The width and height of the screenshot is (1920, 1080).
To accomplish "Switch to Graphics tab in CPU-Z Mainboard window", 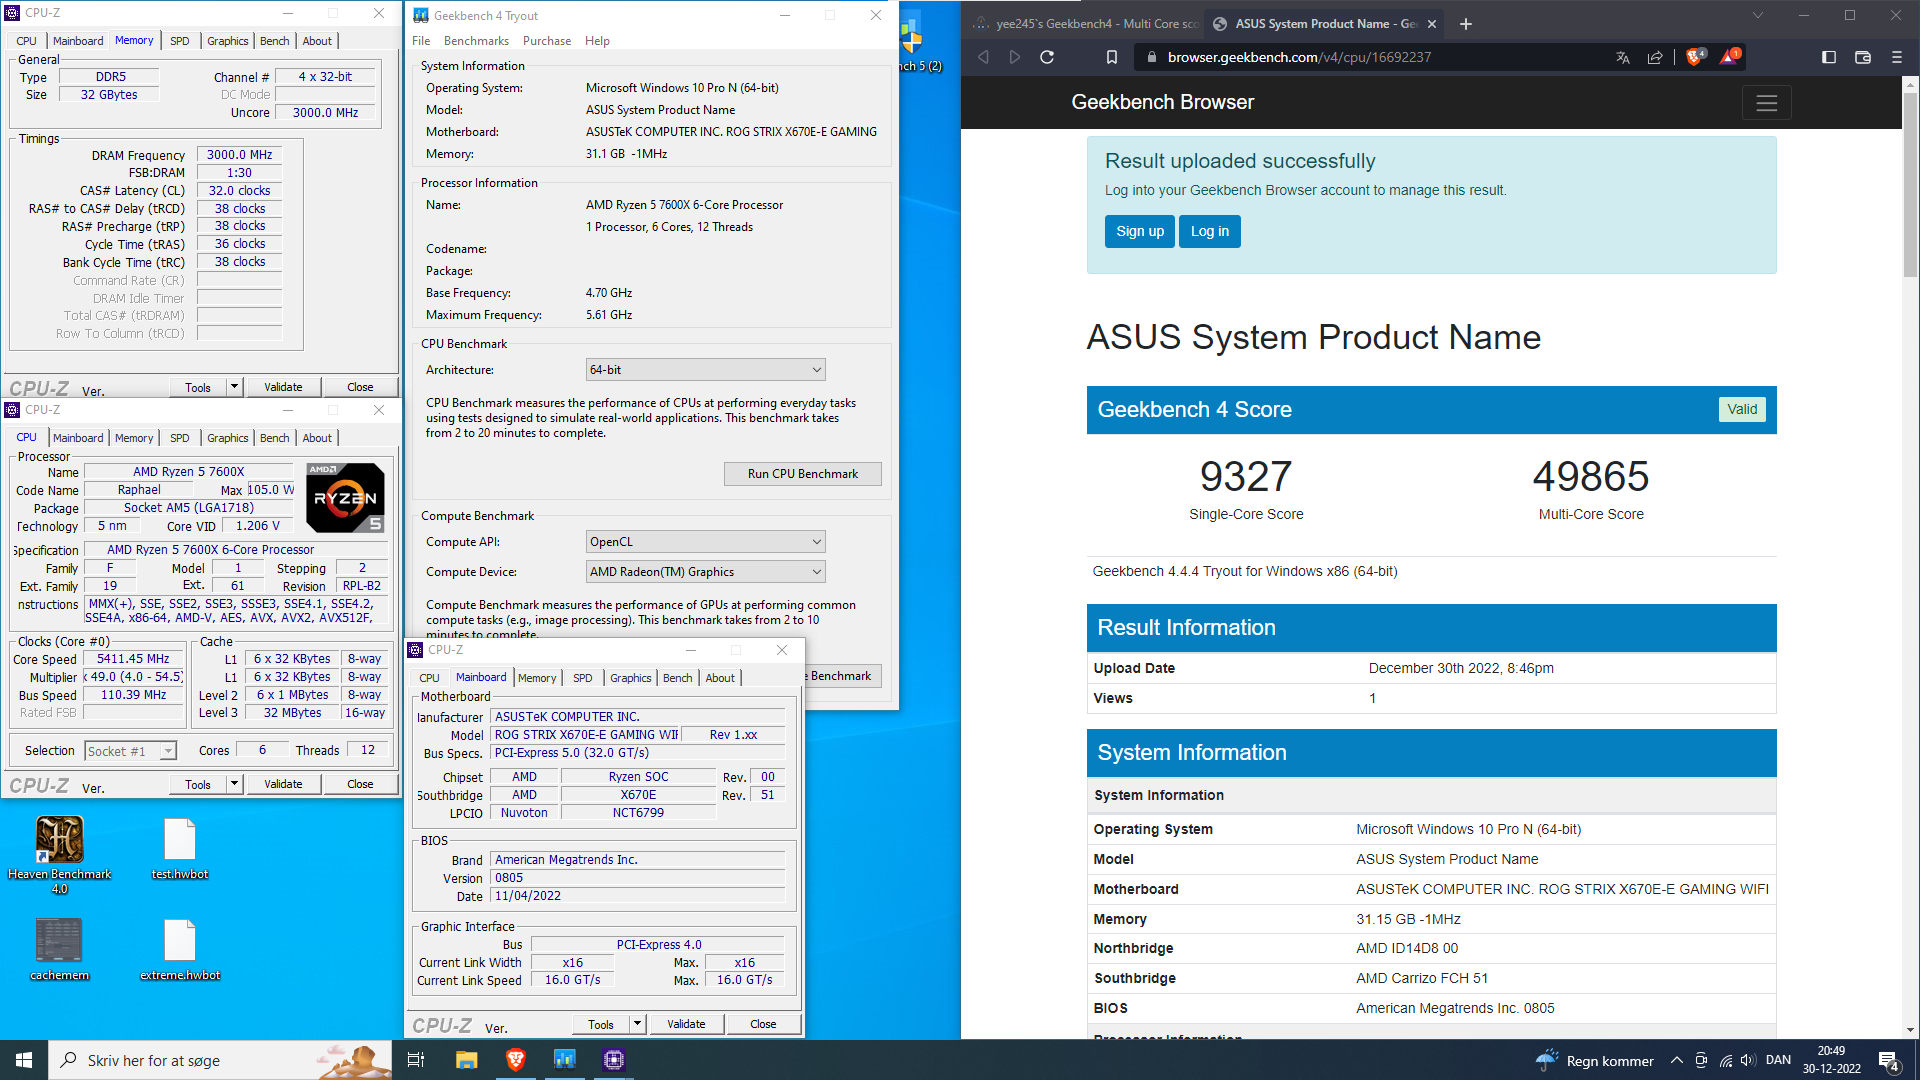I will tap(630, 678).
